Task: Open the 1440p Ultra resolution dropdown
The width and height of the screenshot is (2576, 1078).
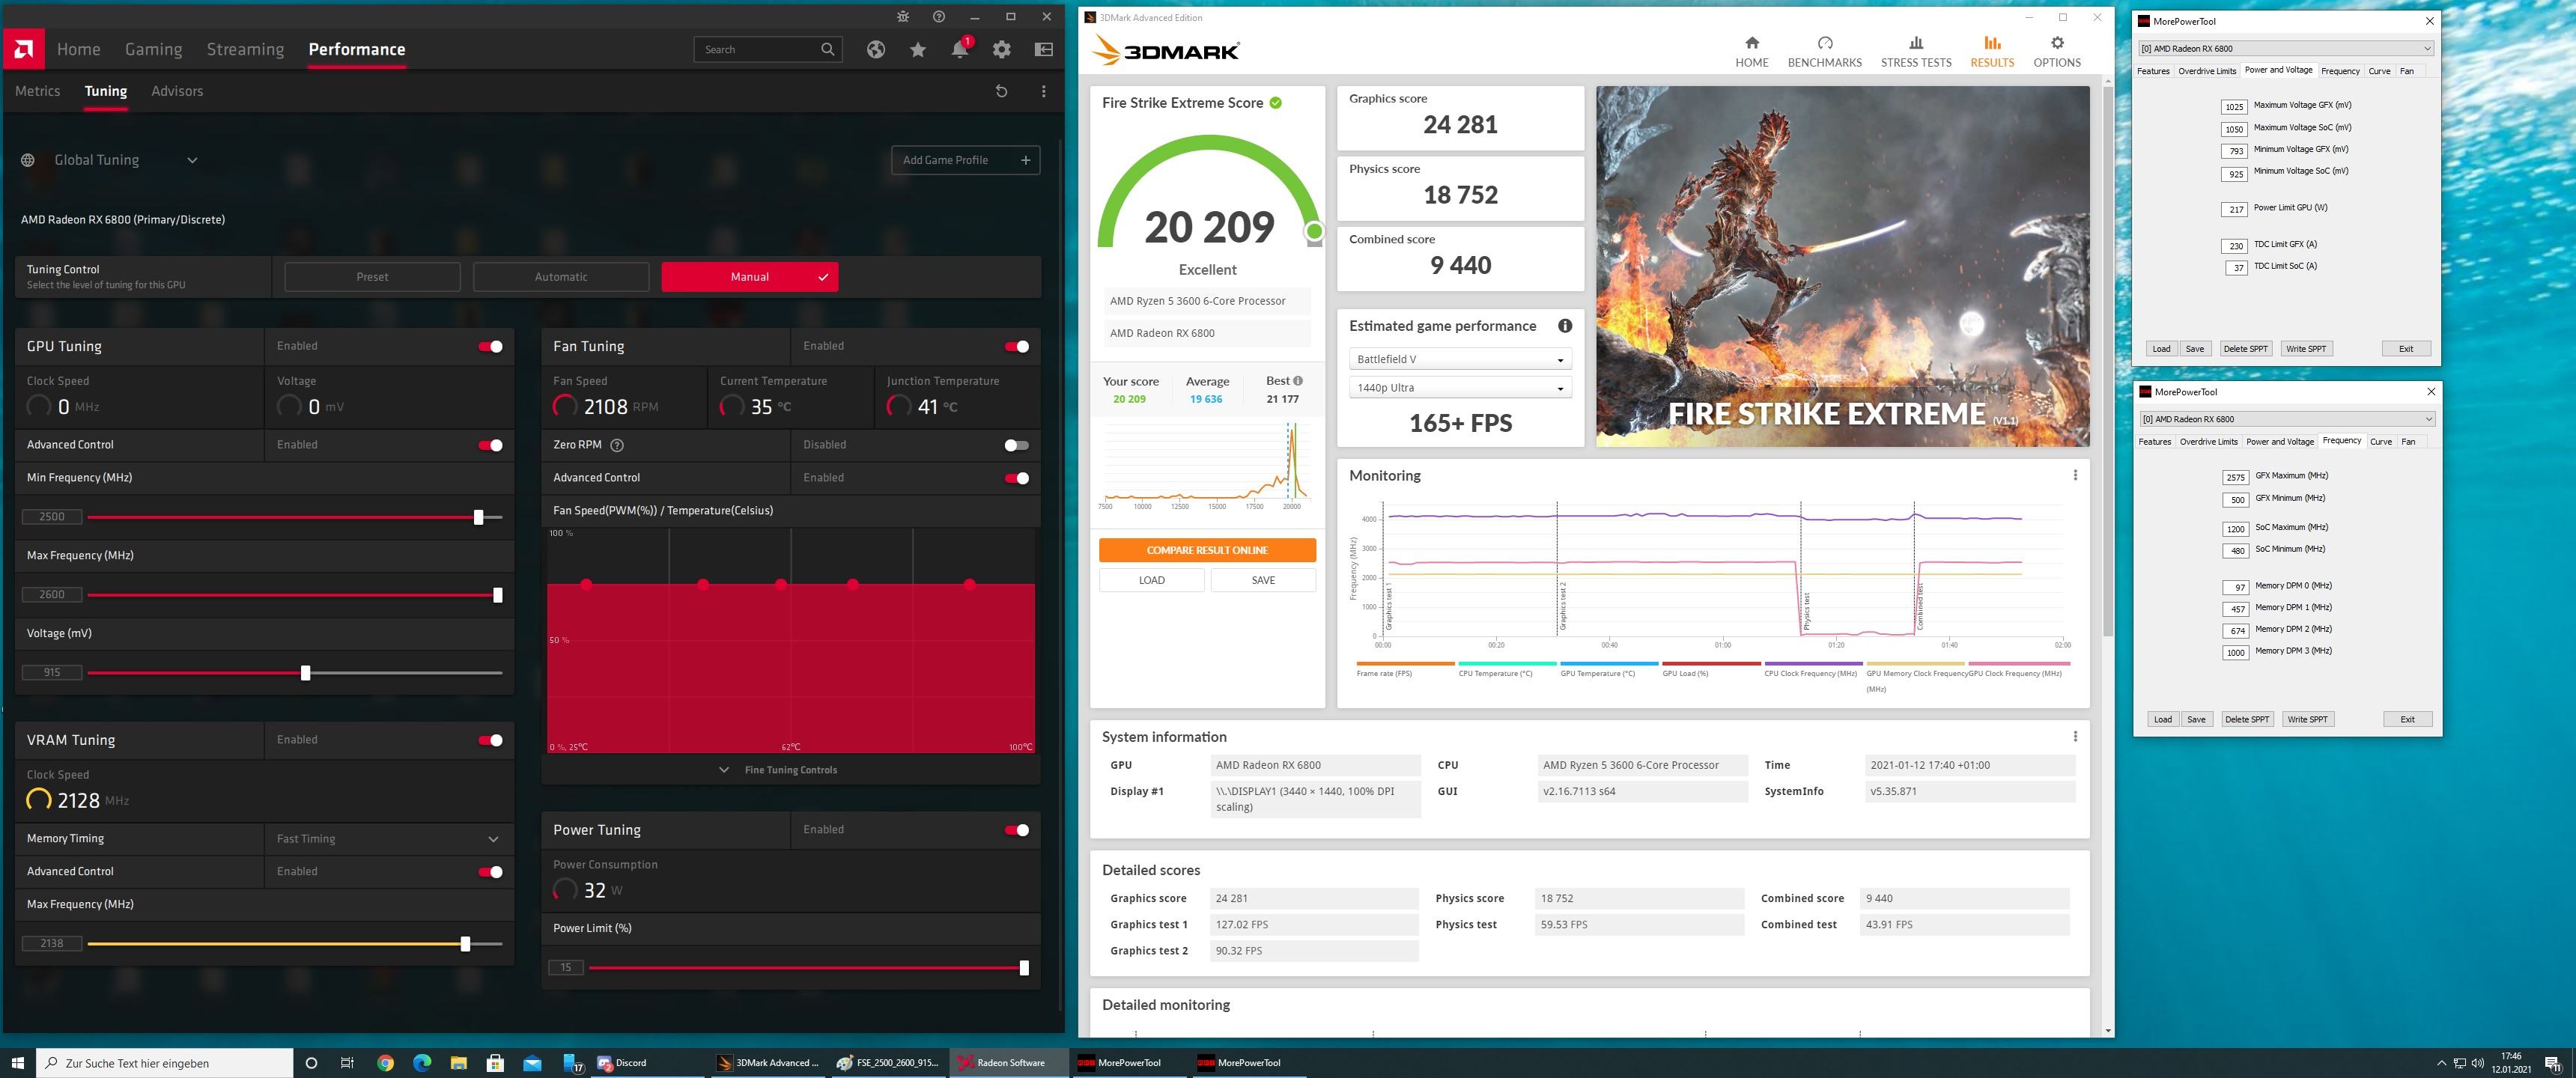Action: click(x=1459, y=388)
